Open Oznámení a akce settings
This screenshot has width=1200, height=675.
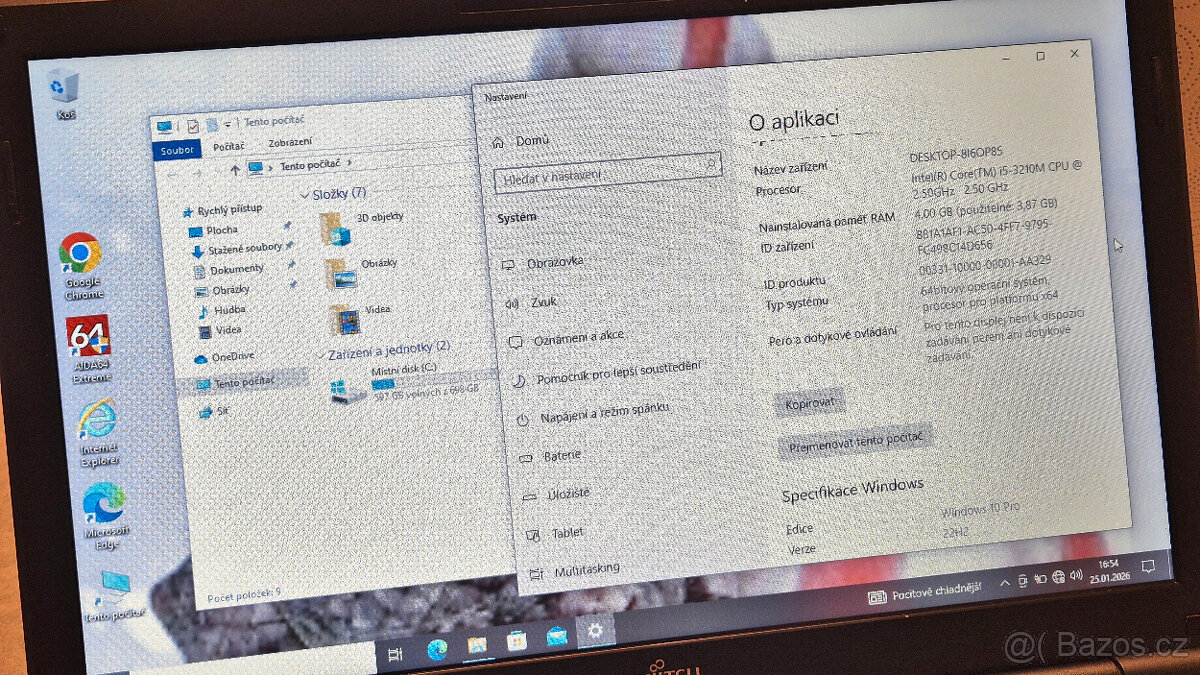567,338
